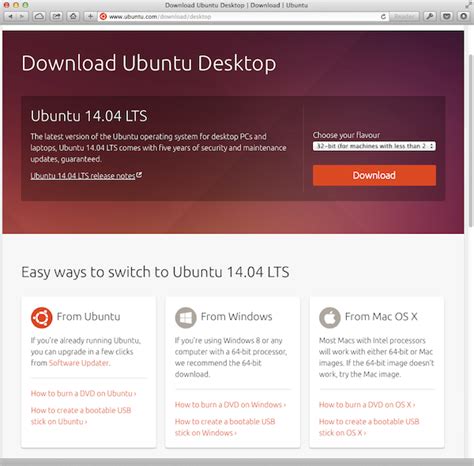Click the From Windows card title
The width and height of the screenshot is (474, 466).
(236, 316)
